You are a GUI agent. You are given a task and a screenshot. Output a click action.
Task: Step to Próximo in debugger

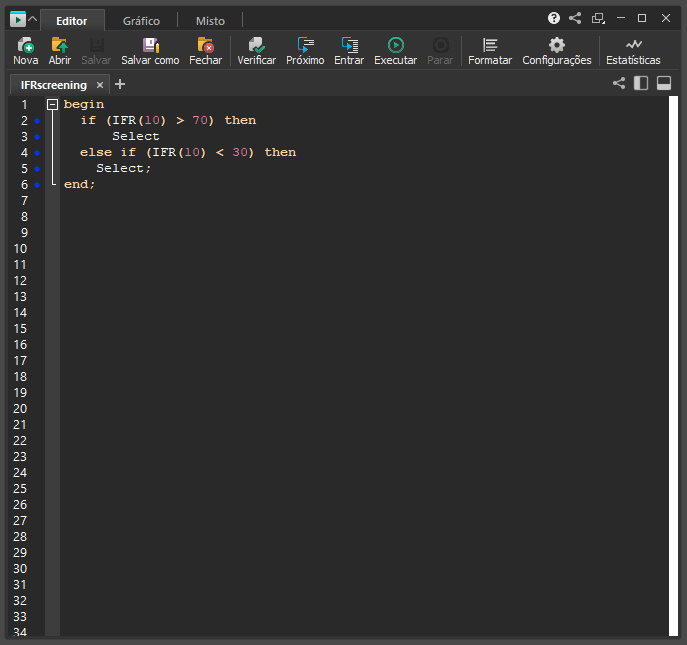coord(305,51)
